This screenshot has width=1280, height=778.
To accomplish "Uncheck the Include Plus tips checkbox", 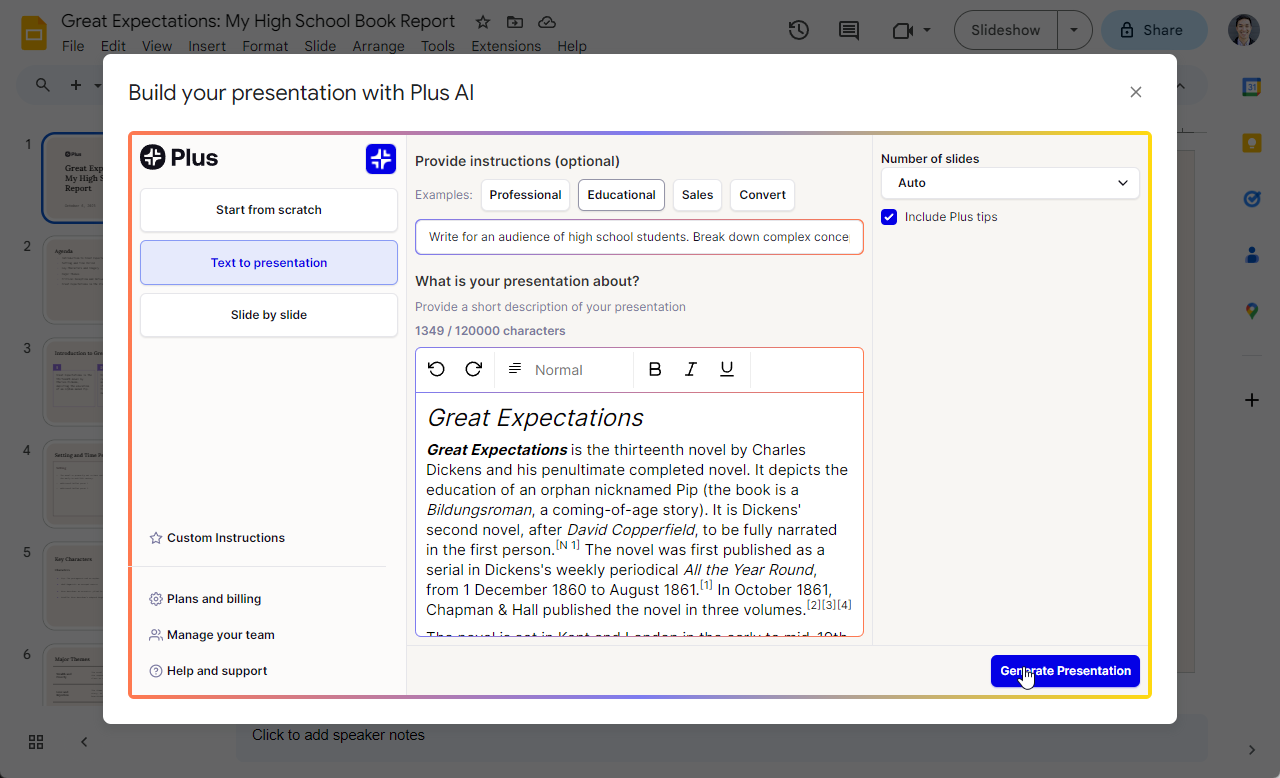I will (889, 217).
